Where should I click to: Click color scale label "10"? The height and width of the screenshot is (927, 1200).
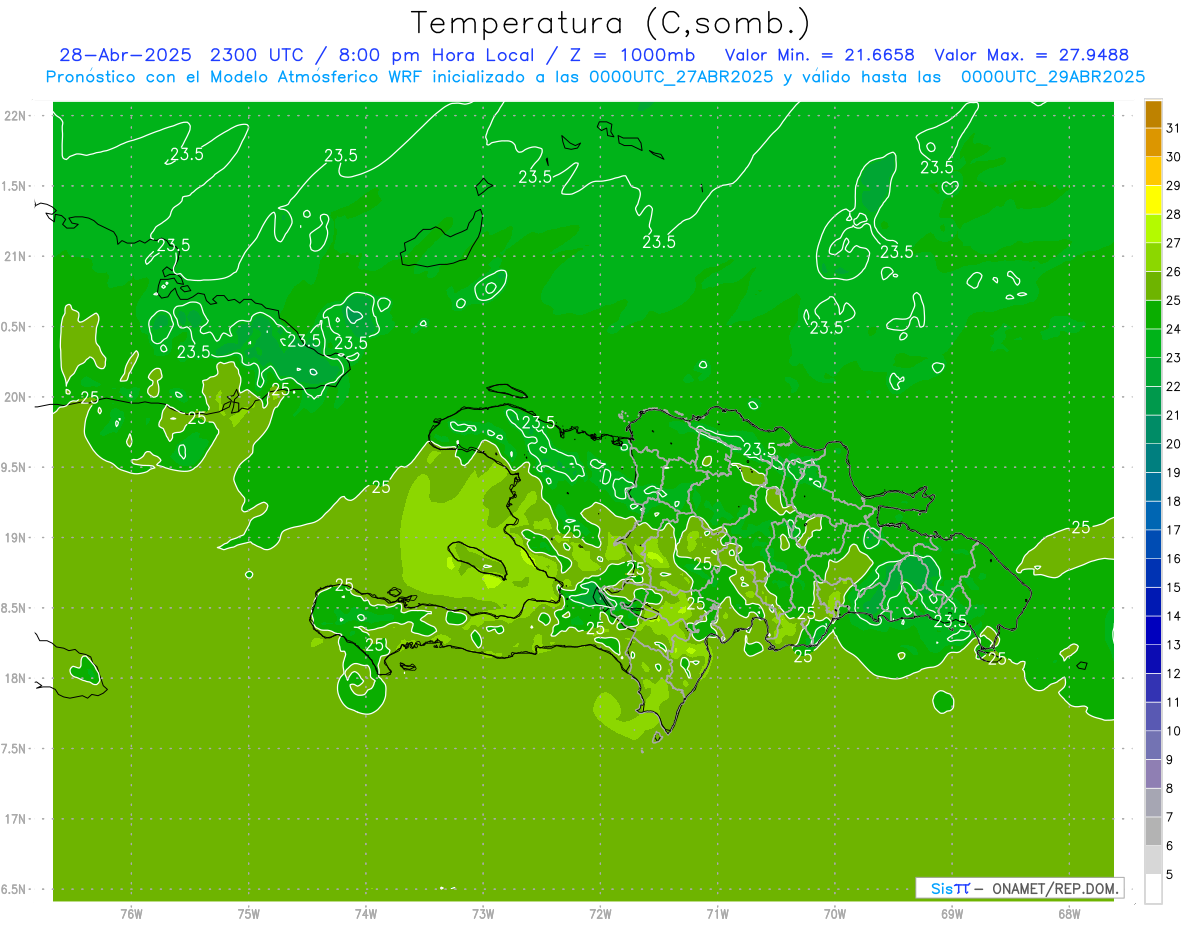coord(1173,731)
